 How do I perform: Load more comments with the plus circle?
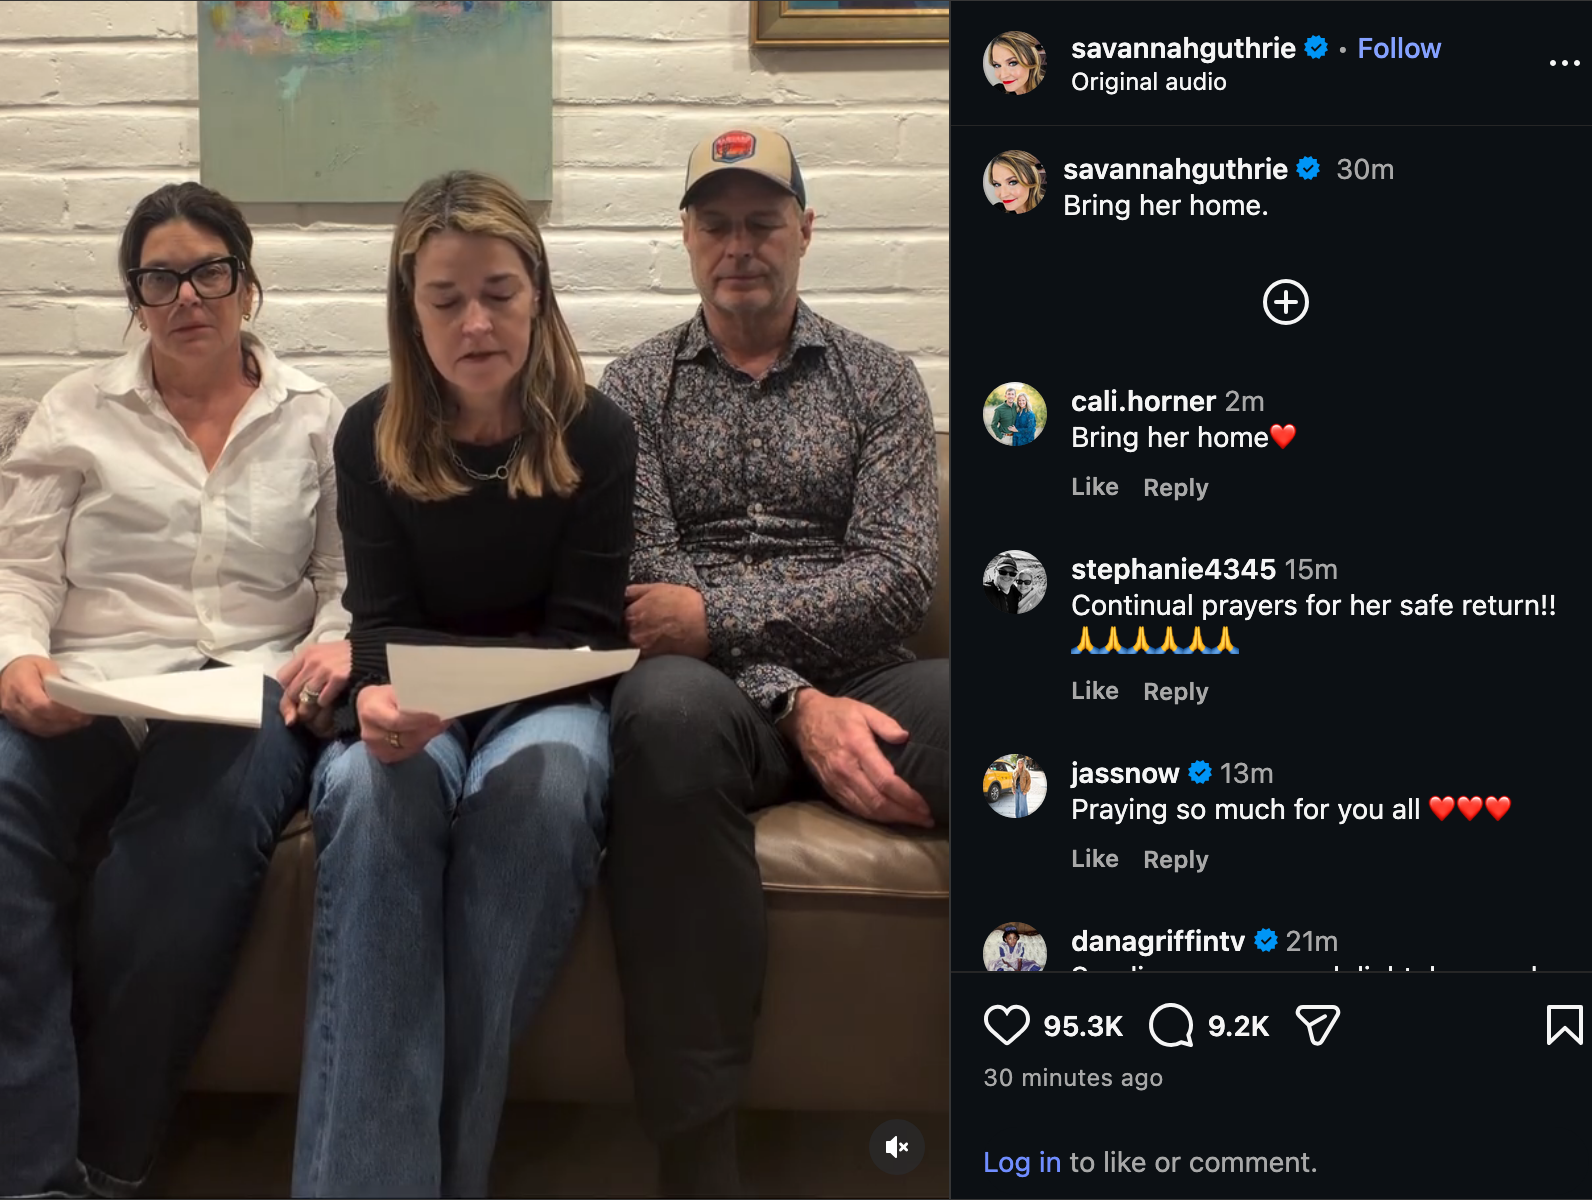tap(1286, 302)
